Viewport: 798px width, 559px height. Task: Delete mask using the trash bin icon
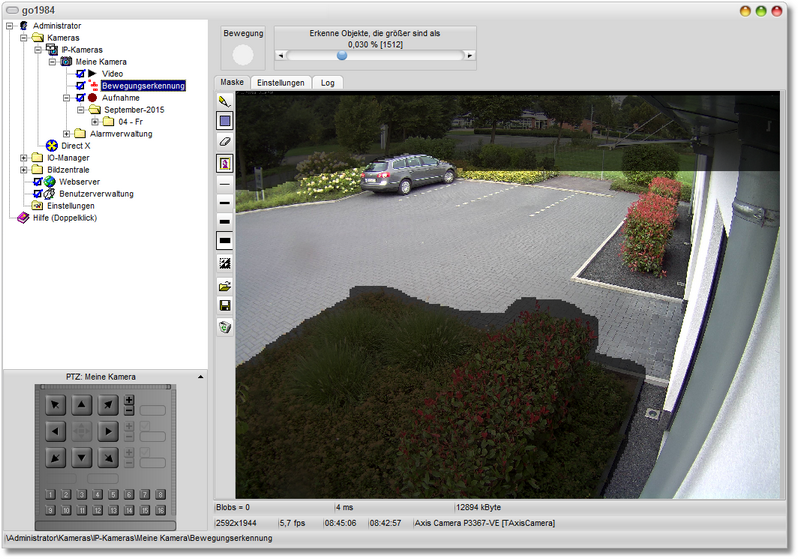click(225, 326)
